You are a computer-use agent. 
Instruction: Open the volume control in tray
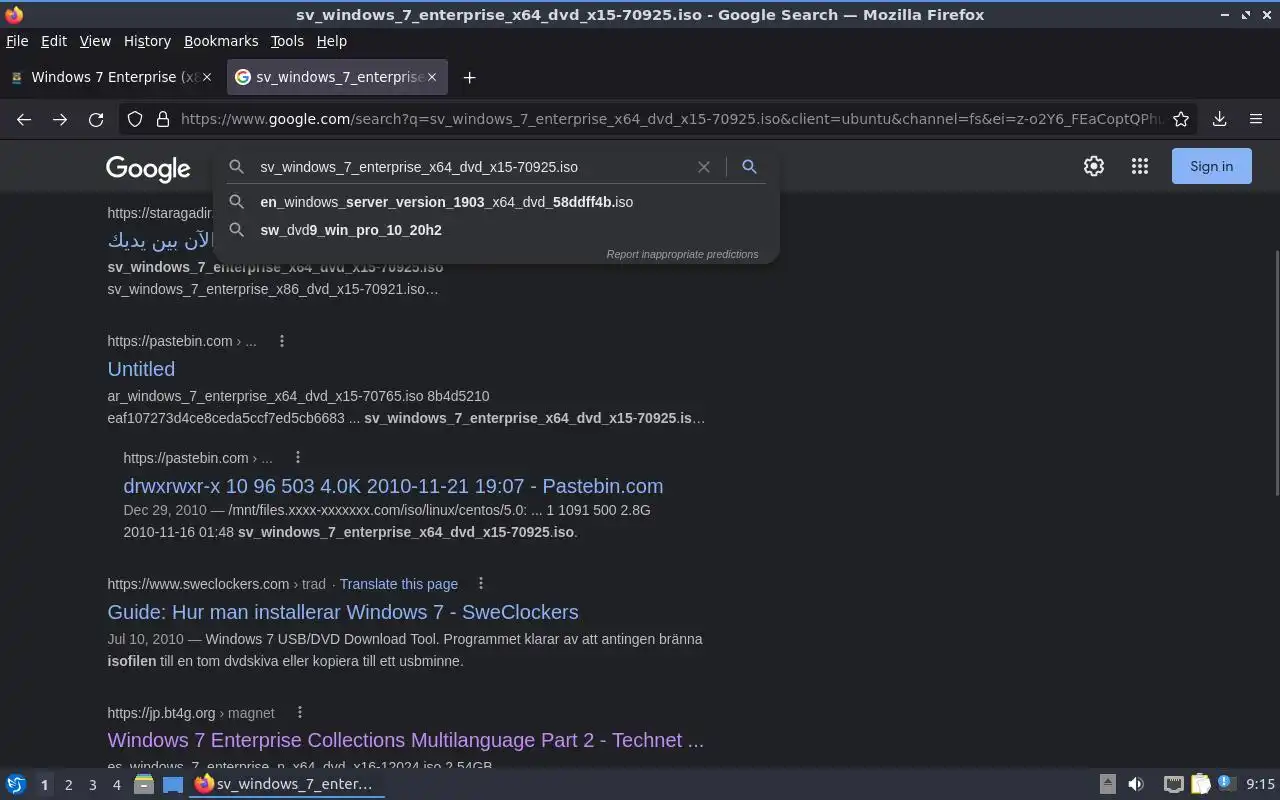pos(1136,784)
